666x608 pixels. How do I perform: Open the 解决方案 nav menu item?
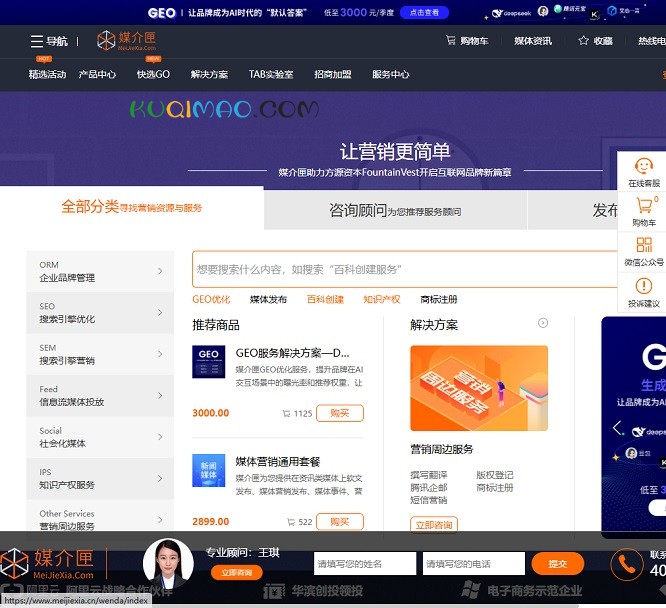(209, 74)
